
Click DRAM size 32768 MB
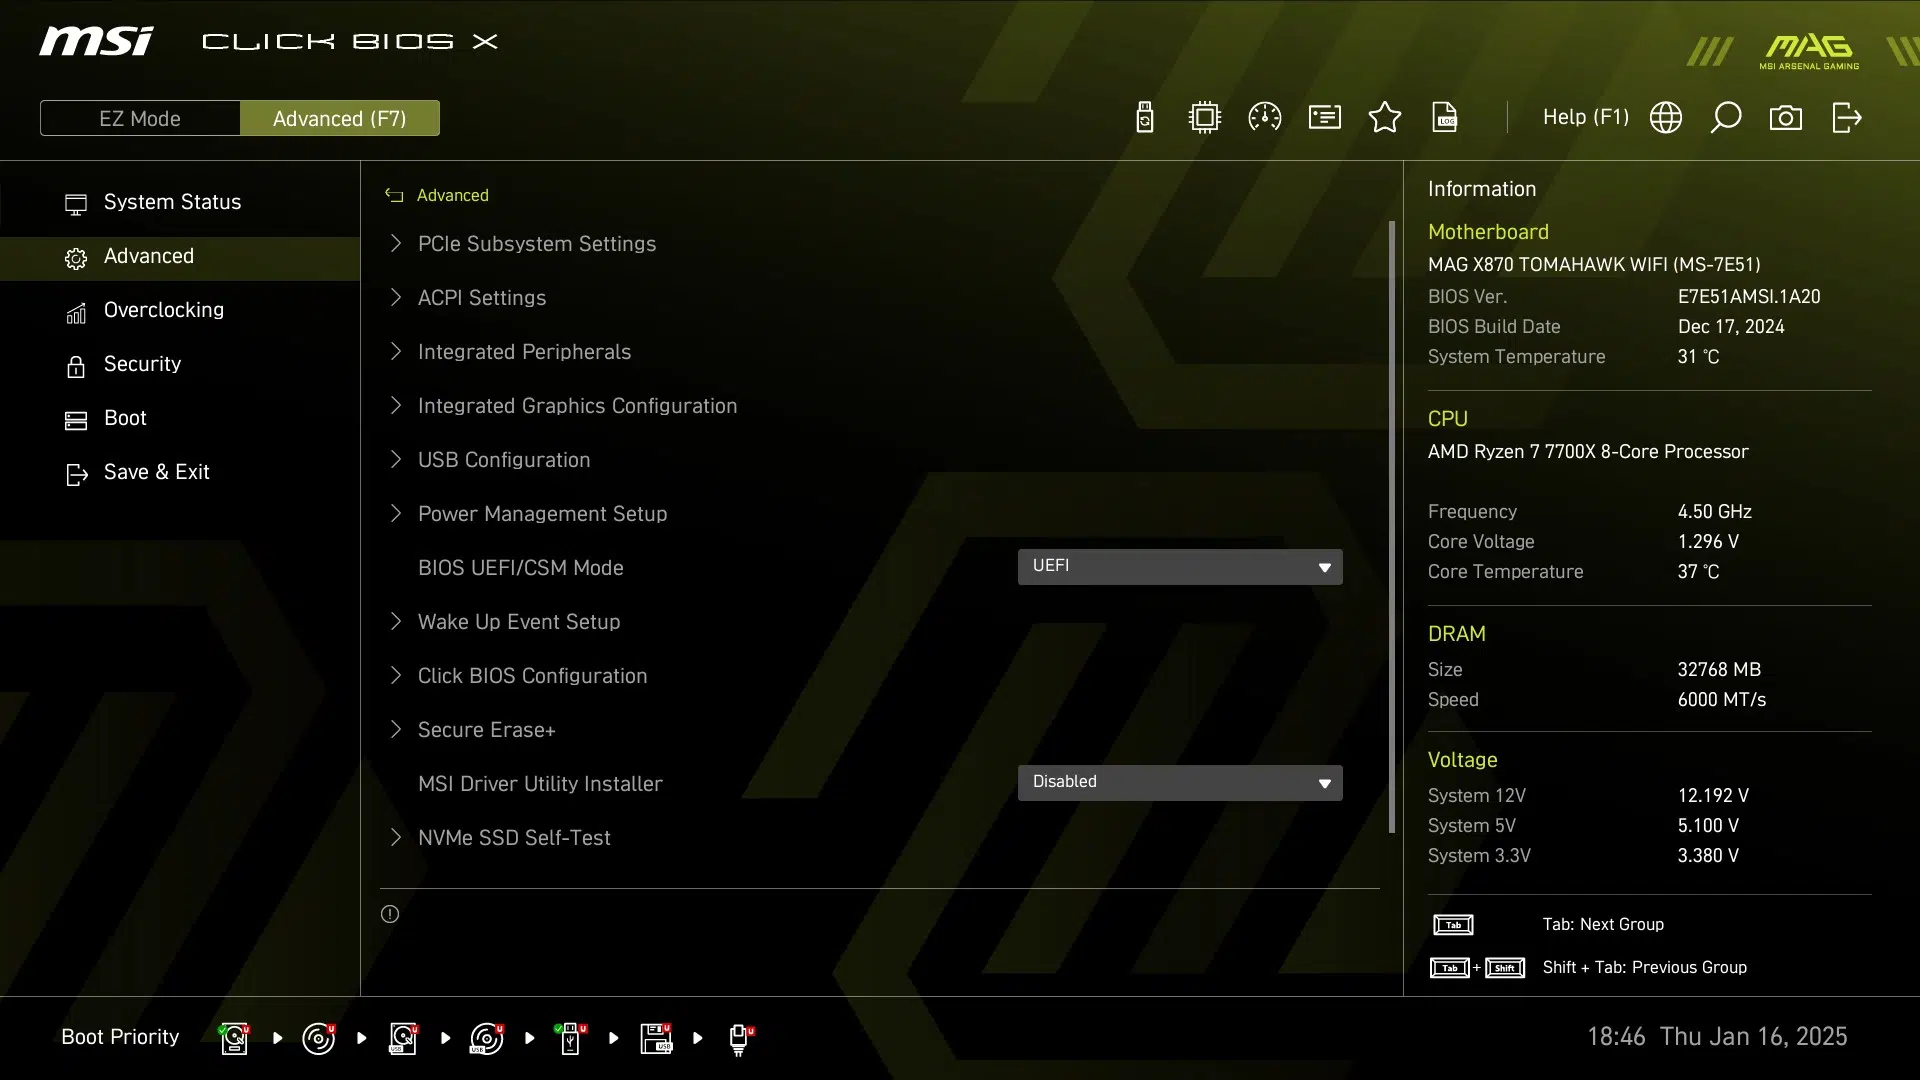coord(1719,670)
